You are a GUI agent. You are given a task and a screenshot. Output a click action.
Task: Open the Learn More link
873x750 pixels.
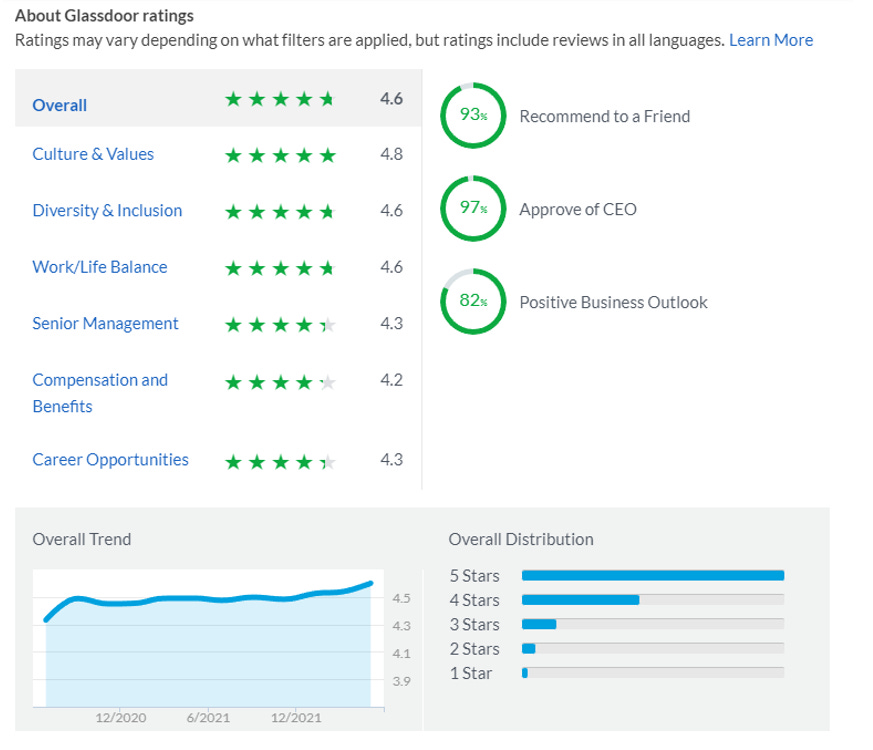click(x=771, y=40)
